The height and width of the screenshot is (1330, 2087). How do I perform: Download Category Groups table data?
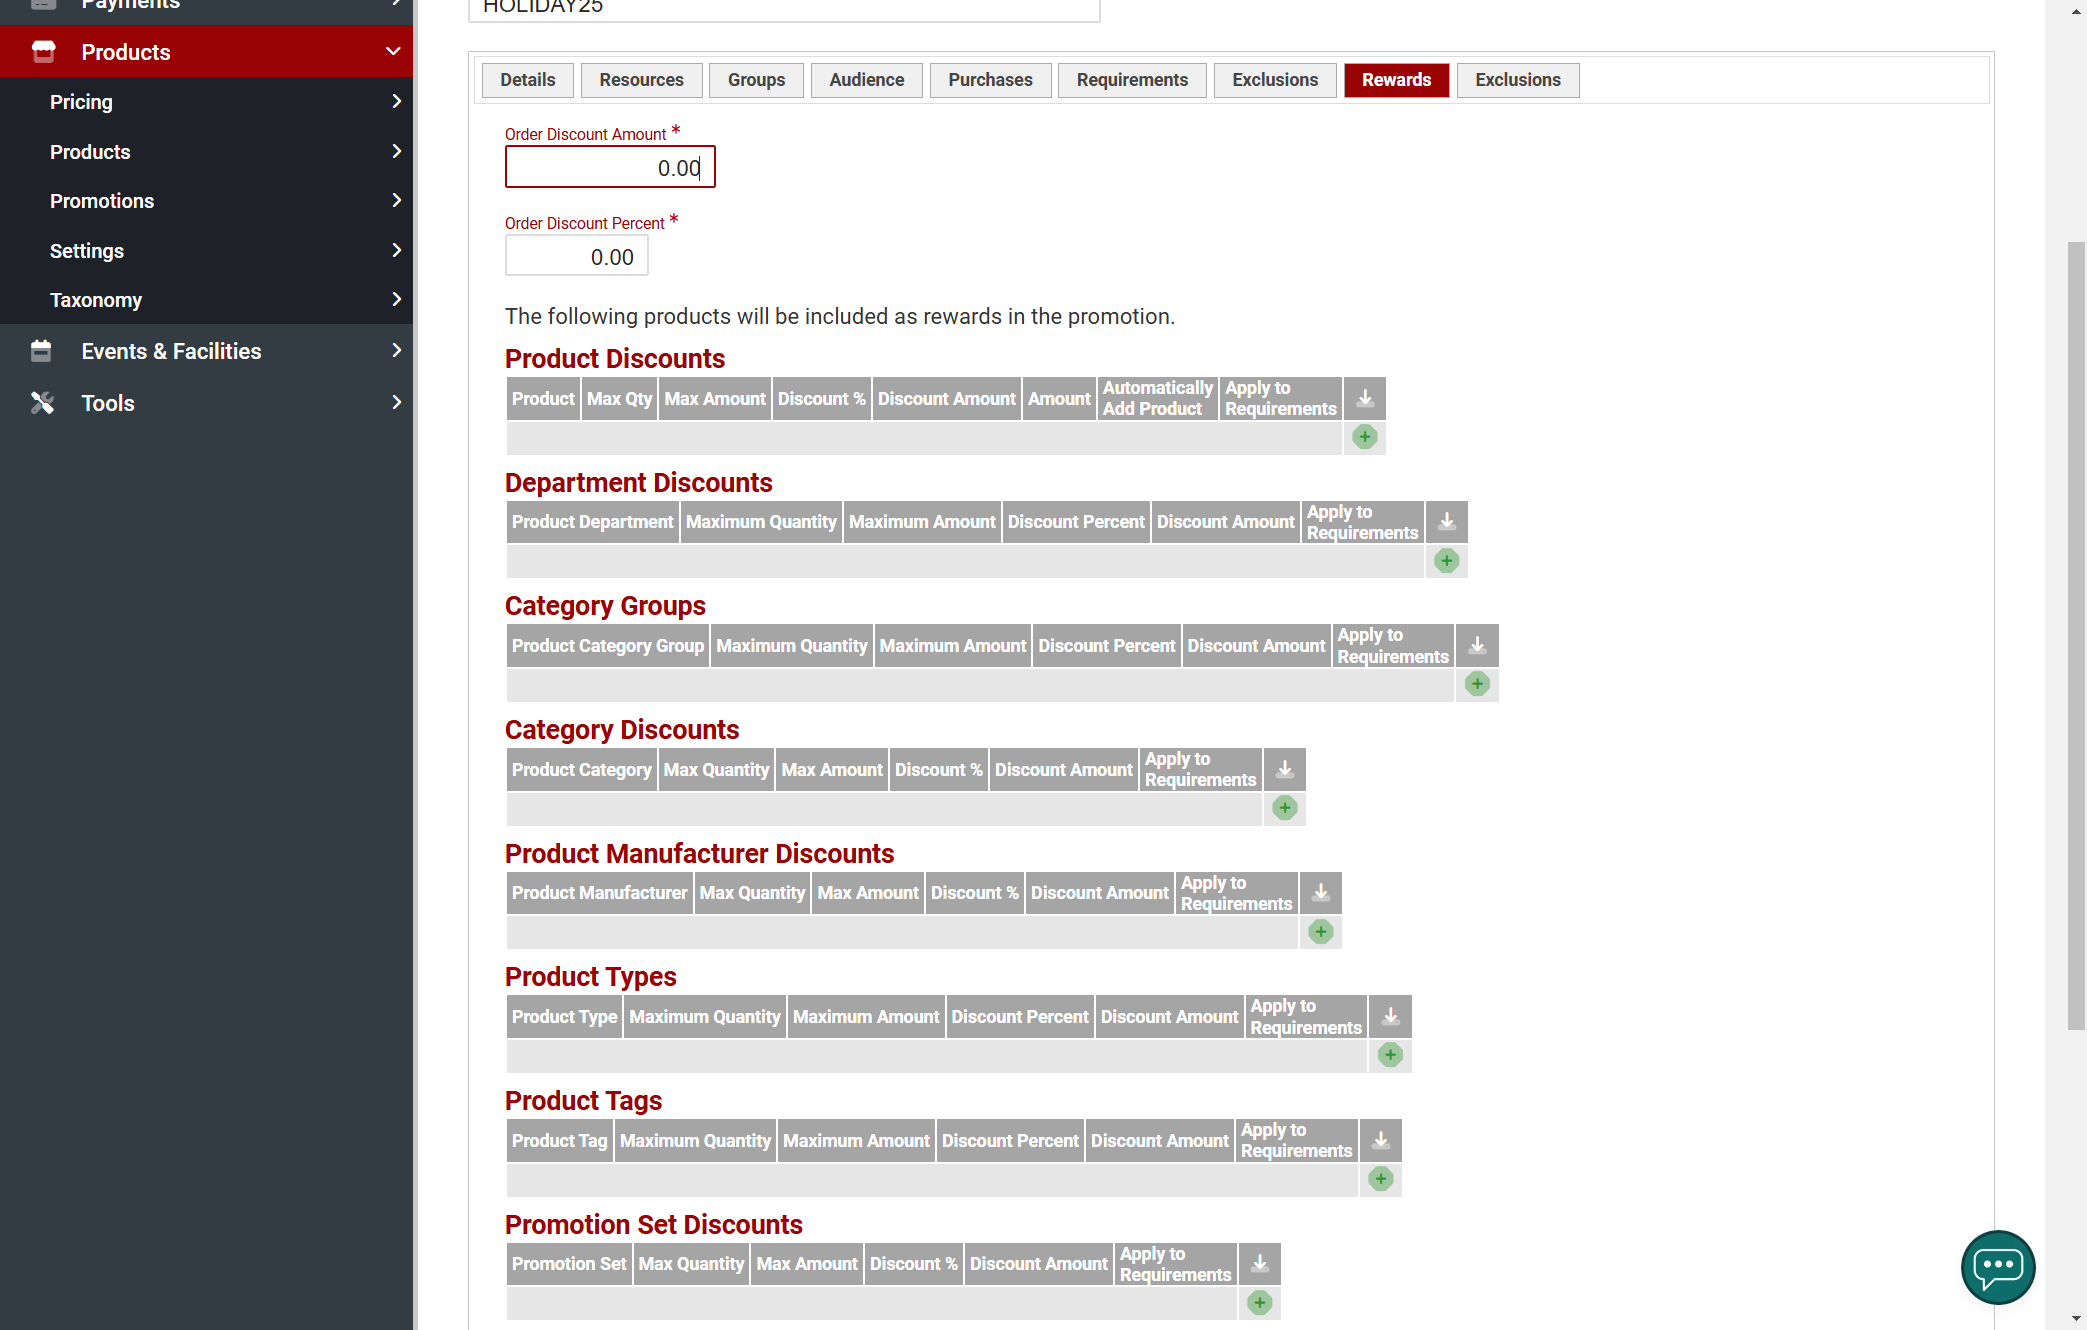pyautogui.click(x=1477, y=646)
